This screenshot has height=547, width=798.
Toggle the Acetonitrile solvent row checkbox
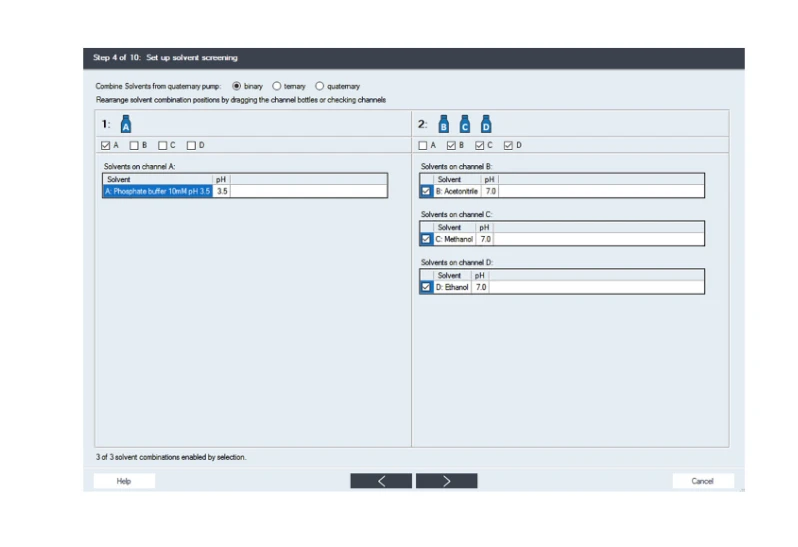pos(426,191)
